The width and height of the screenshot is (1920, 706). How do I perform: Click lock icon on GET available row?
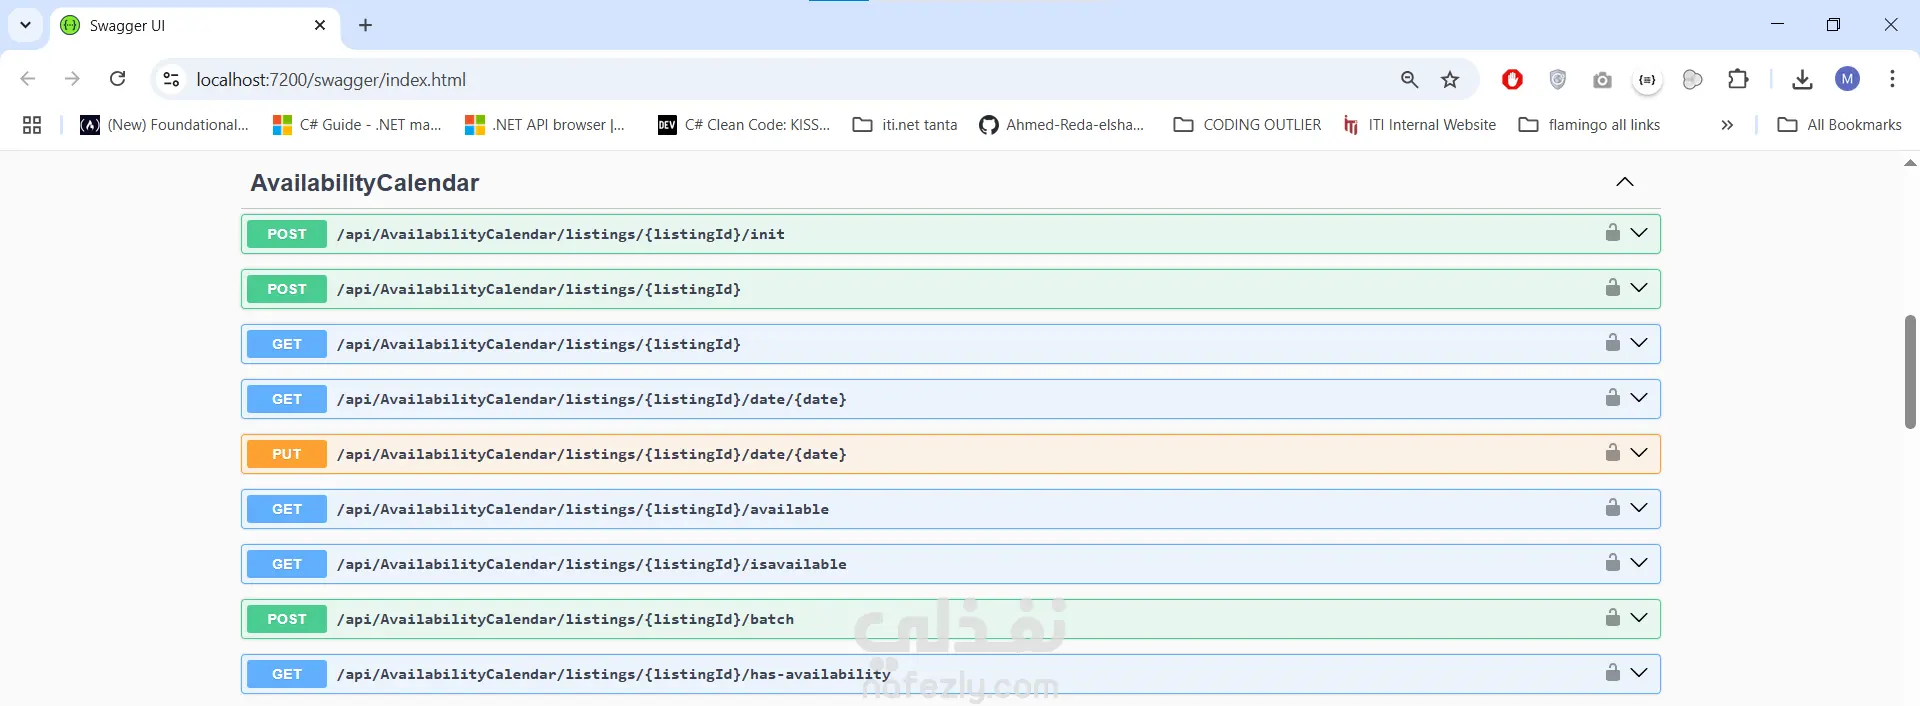1612,508
